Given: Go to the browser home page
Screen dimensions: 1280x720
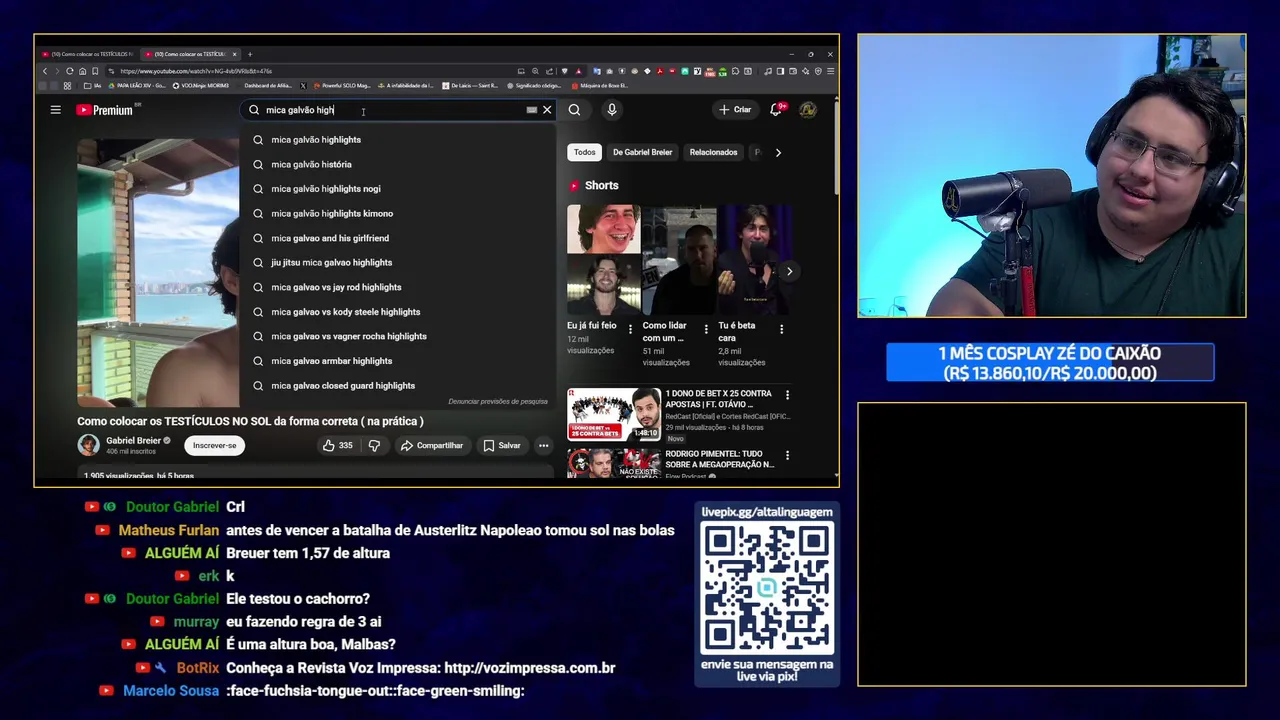Looking at the screenshot, I should pos(82,71).
